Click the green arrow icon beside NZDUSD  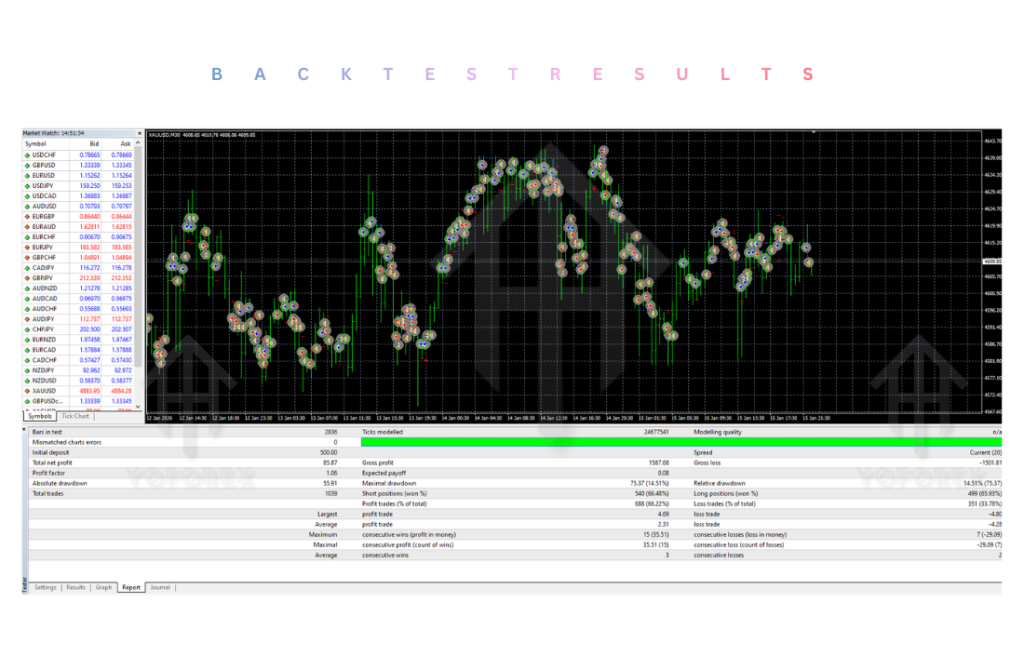click(28, 380)
